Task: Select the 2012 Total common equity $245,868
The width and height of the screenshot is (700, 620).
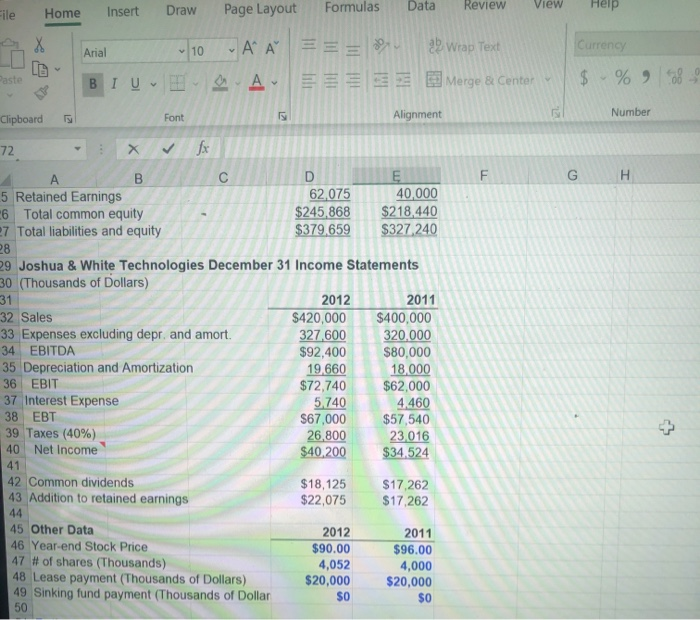Action: click(311, 212)
